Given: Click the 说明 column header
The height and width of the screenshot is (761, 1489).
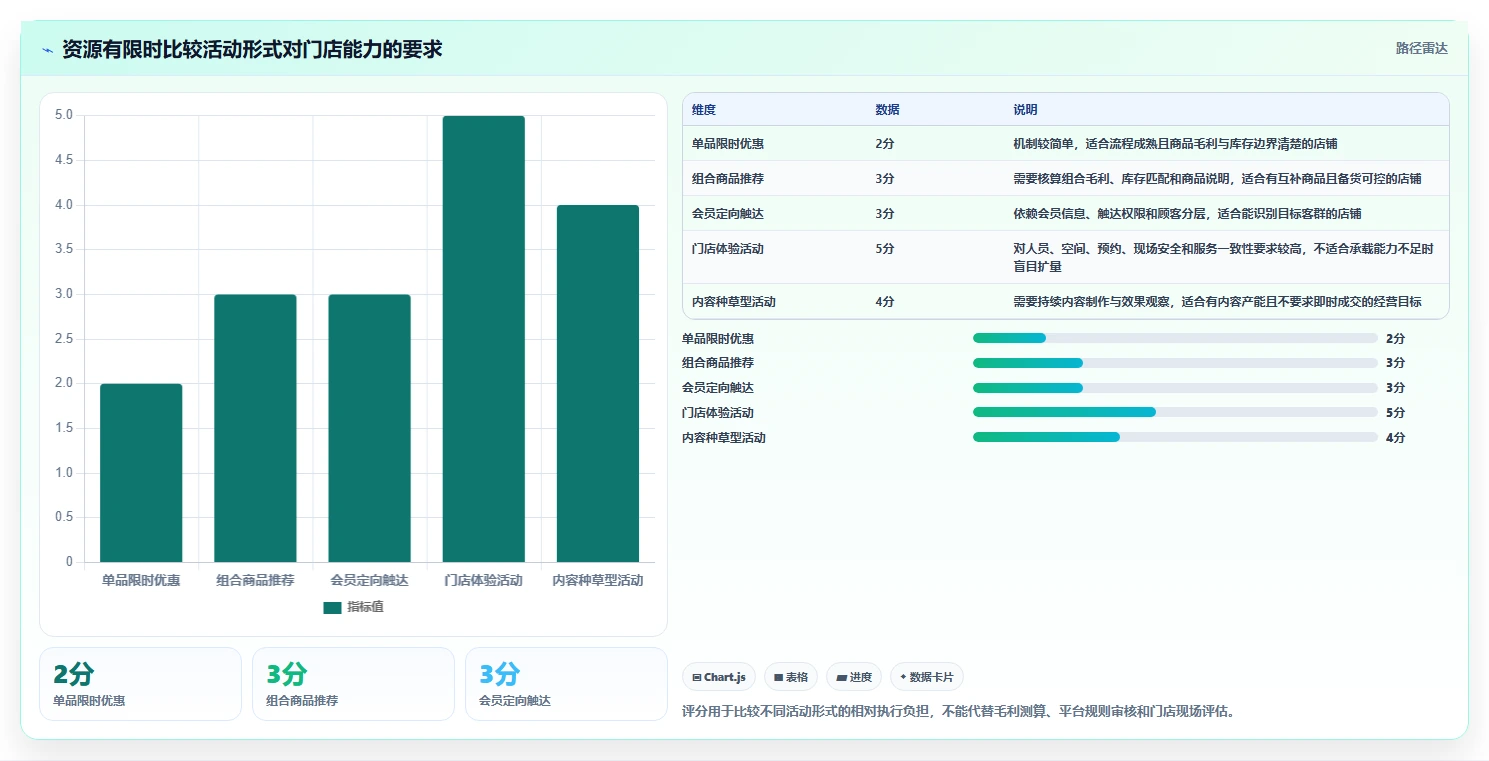Looking at the screenshot, I should (1025, 110).
